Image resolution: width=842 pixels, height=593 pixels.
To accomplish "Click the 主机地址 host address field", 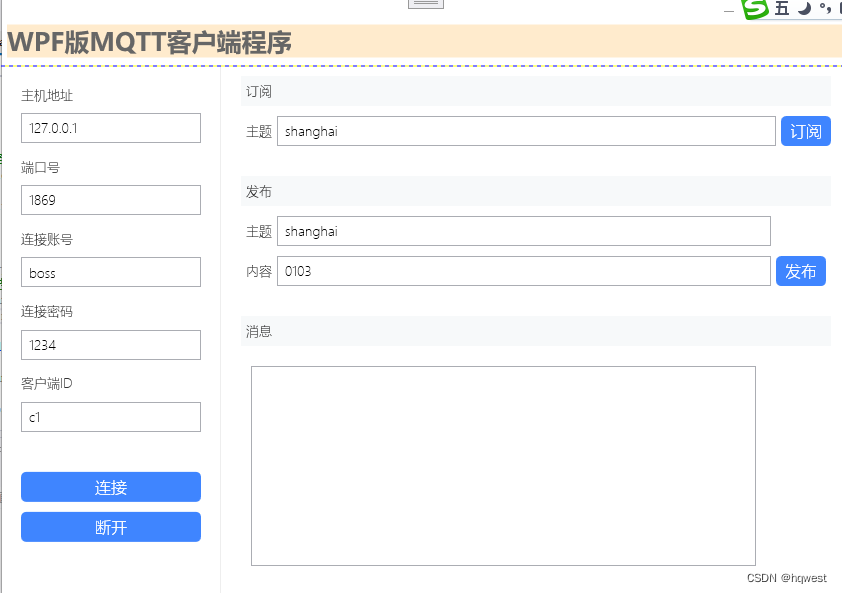I will pyautogui.click(x=110, y=128).
